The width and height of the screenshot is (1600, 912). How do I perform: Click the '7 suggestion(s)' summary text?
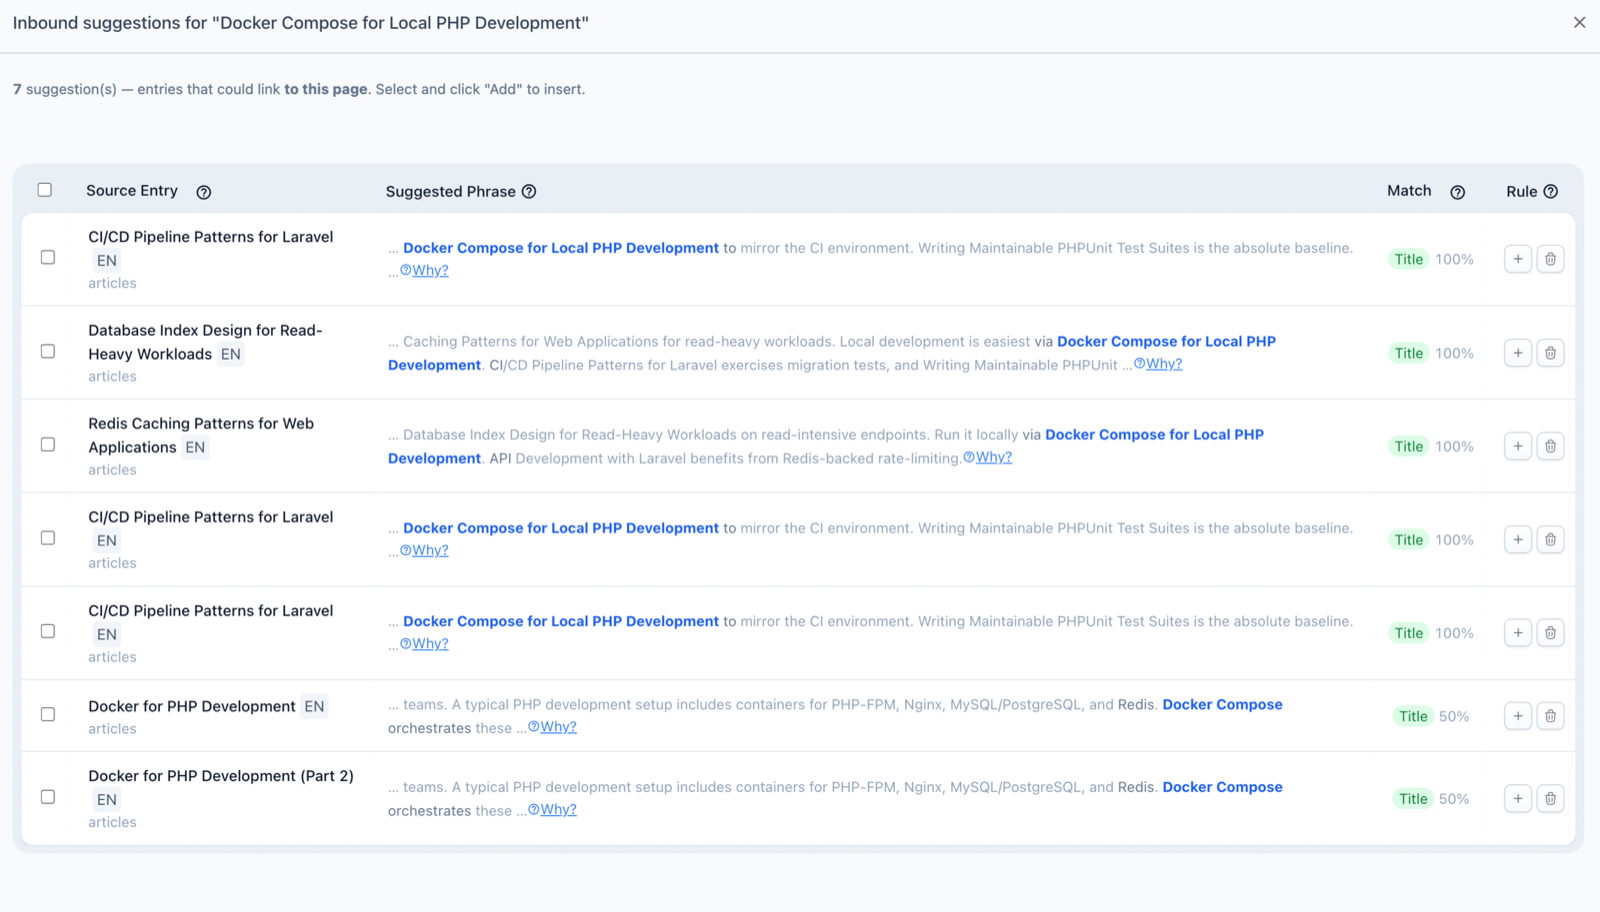[x=65, y=89]
